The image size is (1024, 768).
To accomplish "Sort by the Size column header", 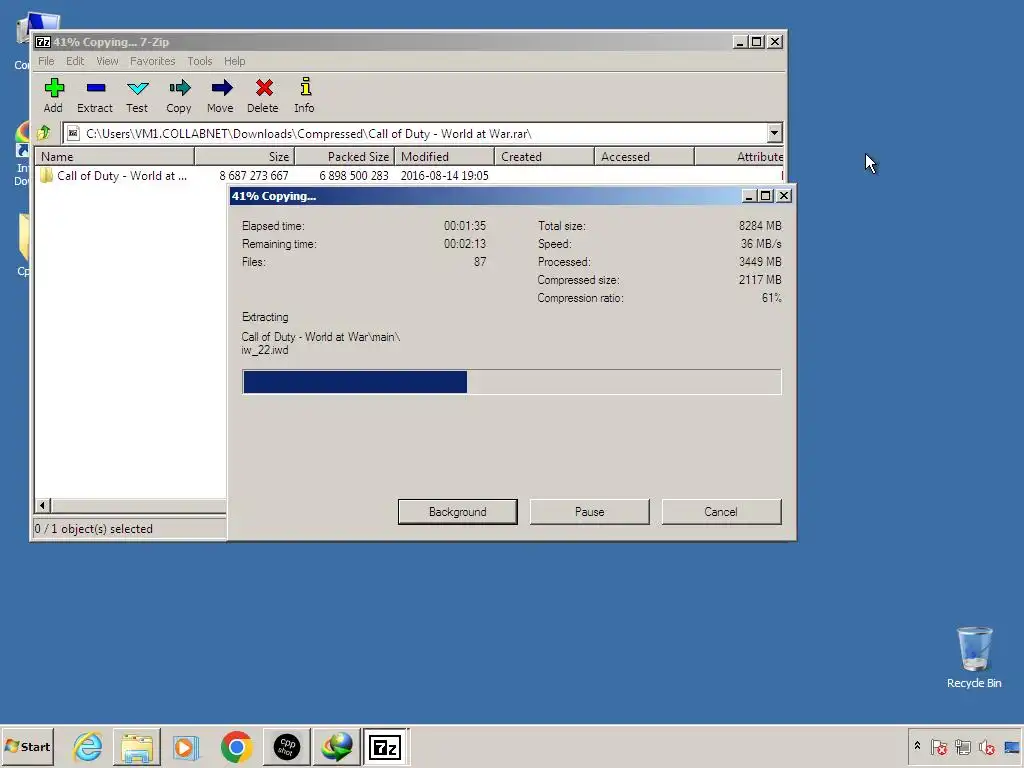I will click(x=245, y=157).
